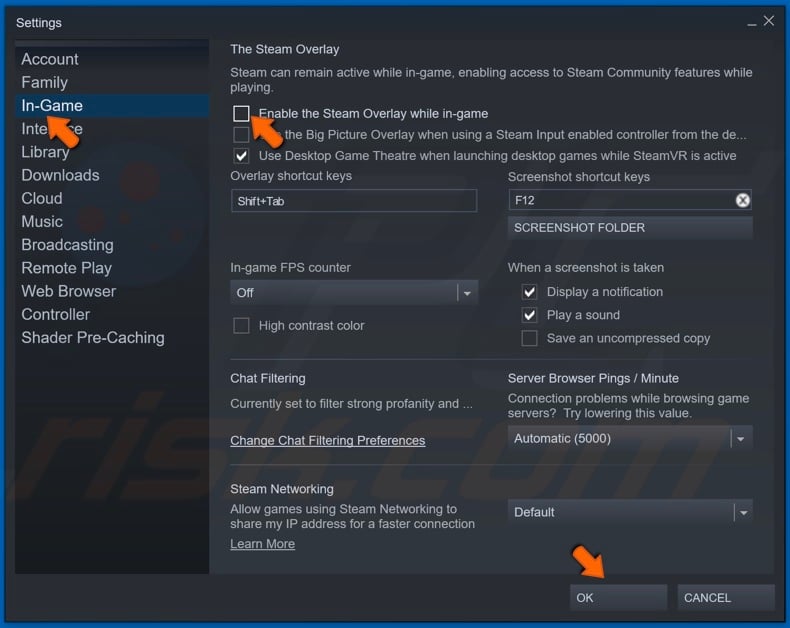
Task: Minimize the Settings window
Action: [x=752, y=22]
